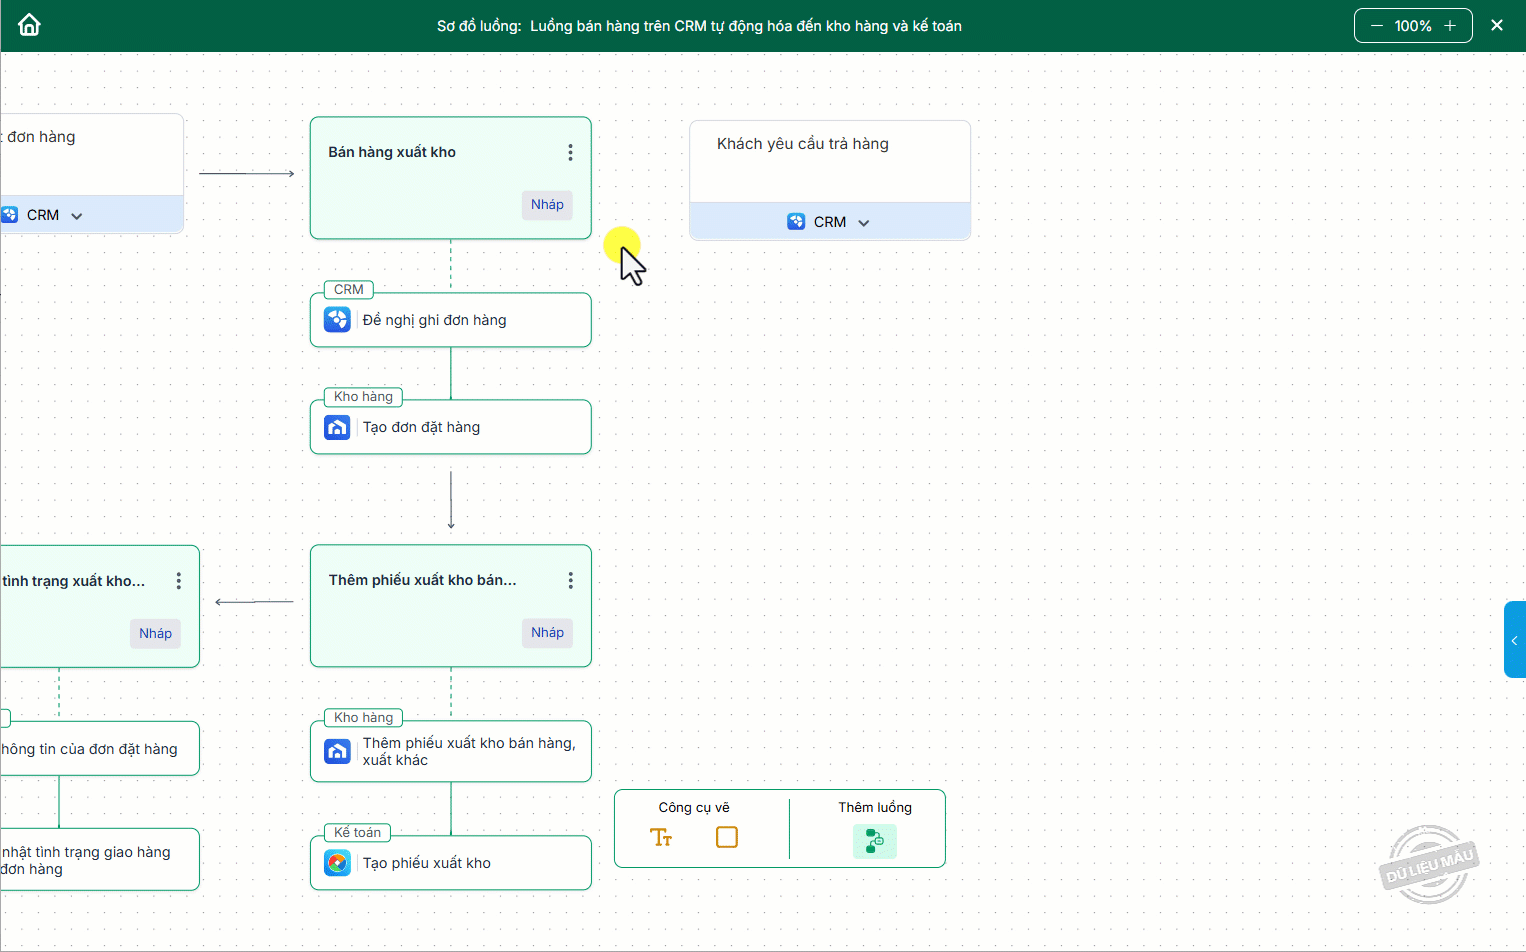The height and width of the screenshot is (952, 1526).
Task: Click accounting icon beside Tạo phiếu xuất kho
Action: click(338, 863)
